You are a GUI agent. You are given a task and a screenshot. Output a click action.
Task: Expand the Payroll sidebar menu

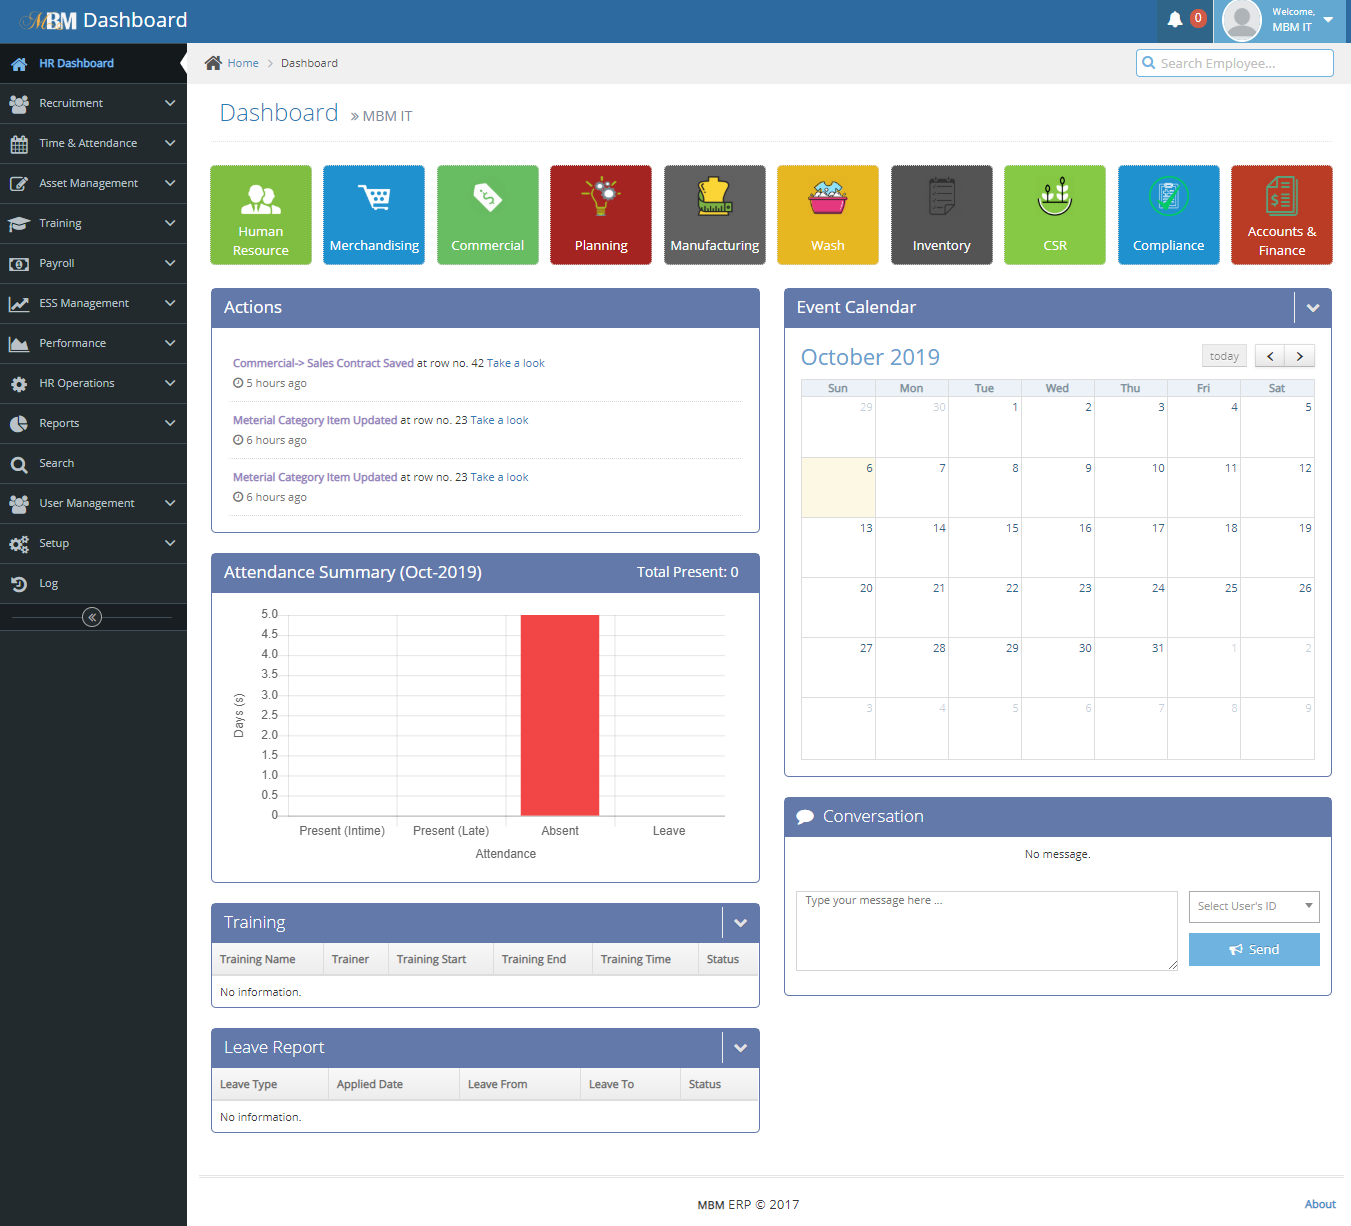coord(92,263)
